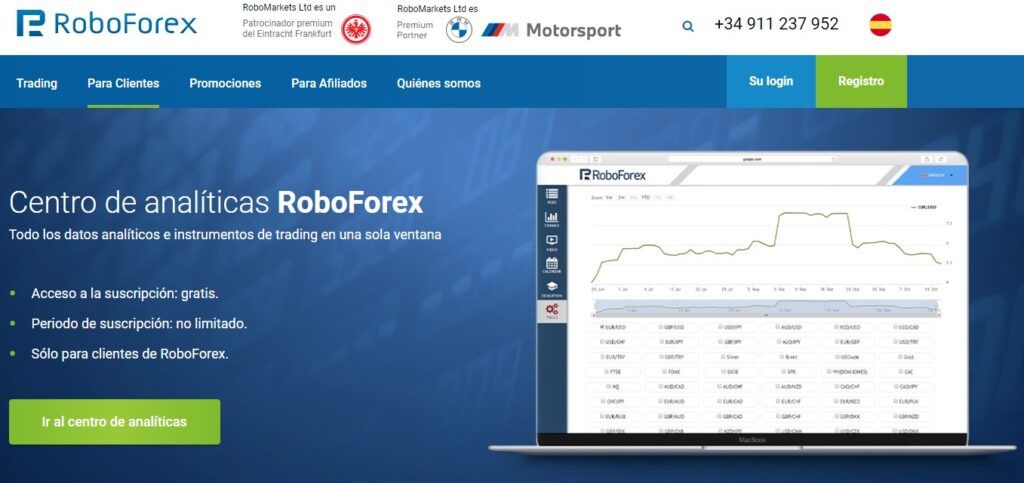This screenshot has width=1024, height=483.
Task: Open site search with the magnifier icon
Action: point(688,26)
